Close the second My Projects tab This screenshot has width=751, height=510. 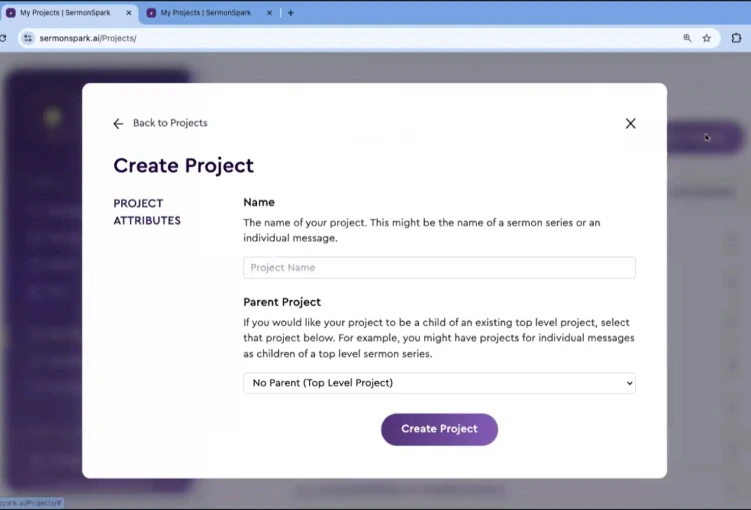(x=271, y=13)
